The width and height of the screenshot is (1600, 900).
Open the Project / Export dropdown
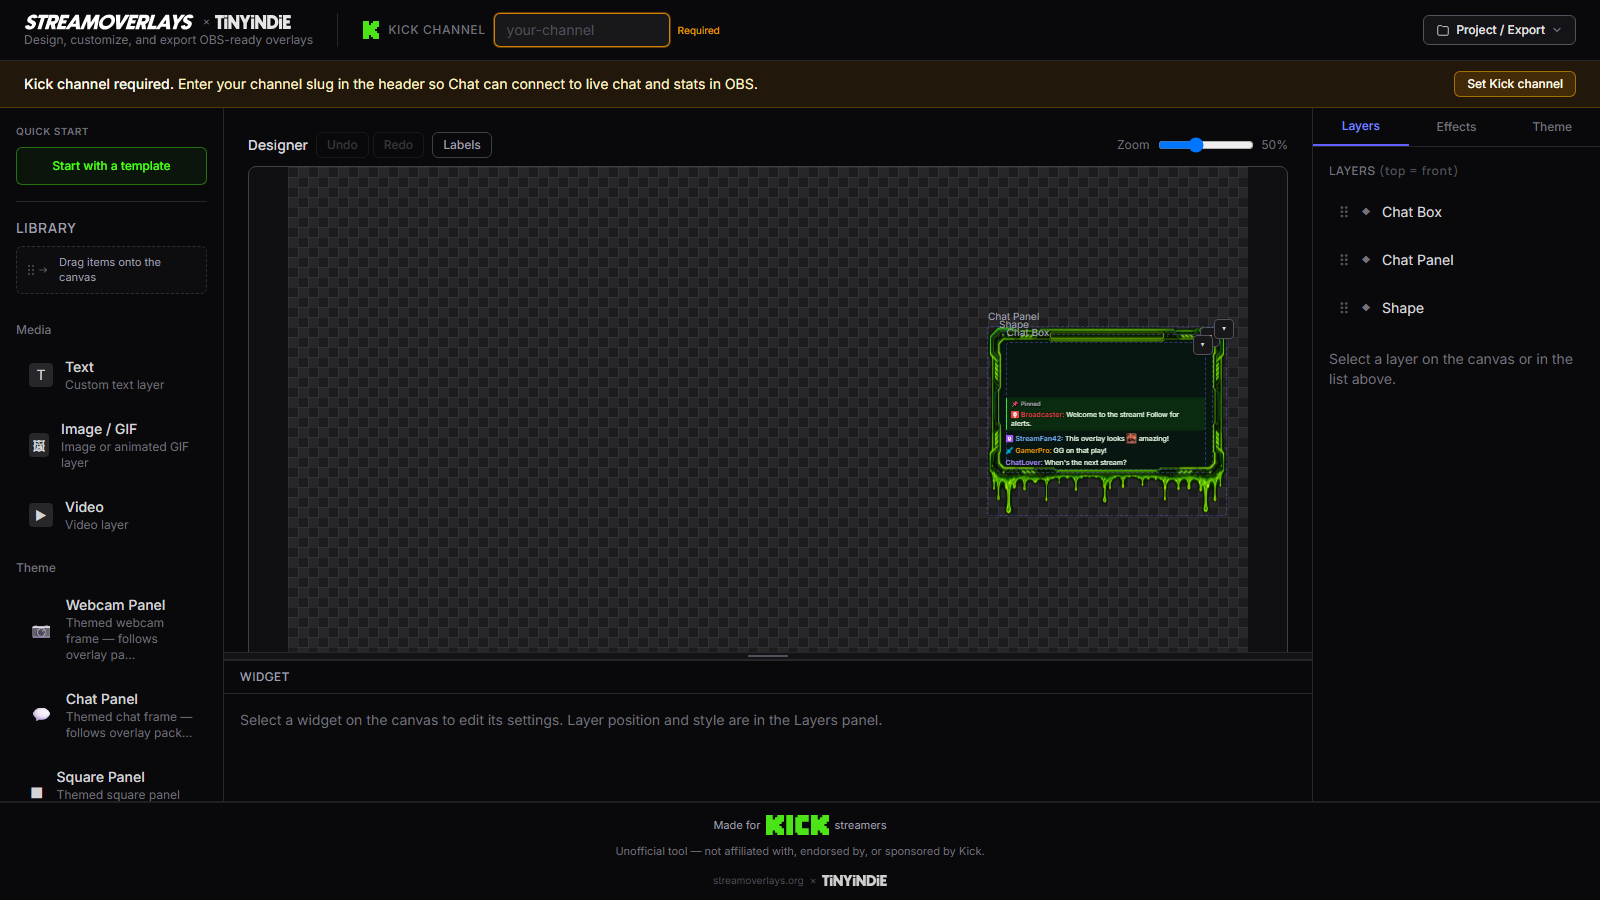click(1499, 30)
